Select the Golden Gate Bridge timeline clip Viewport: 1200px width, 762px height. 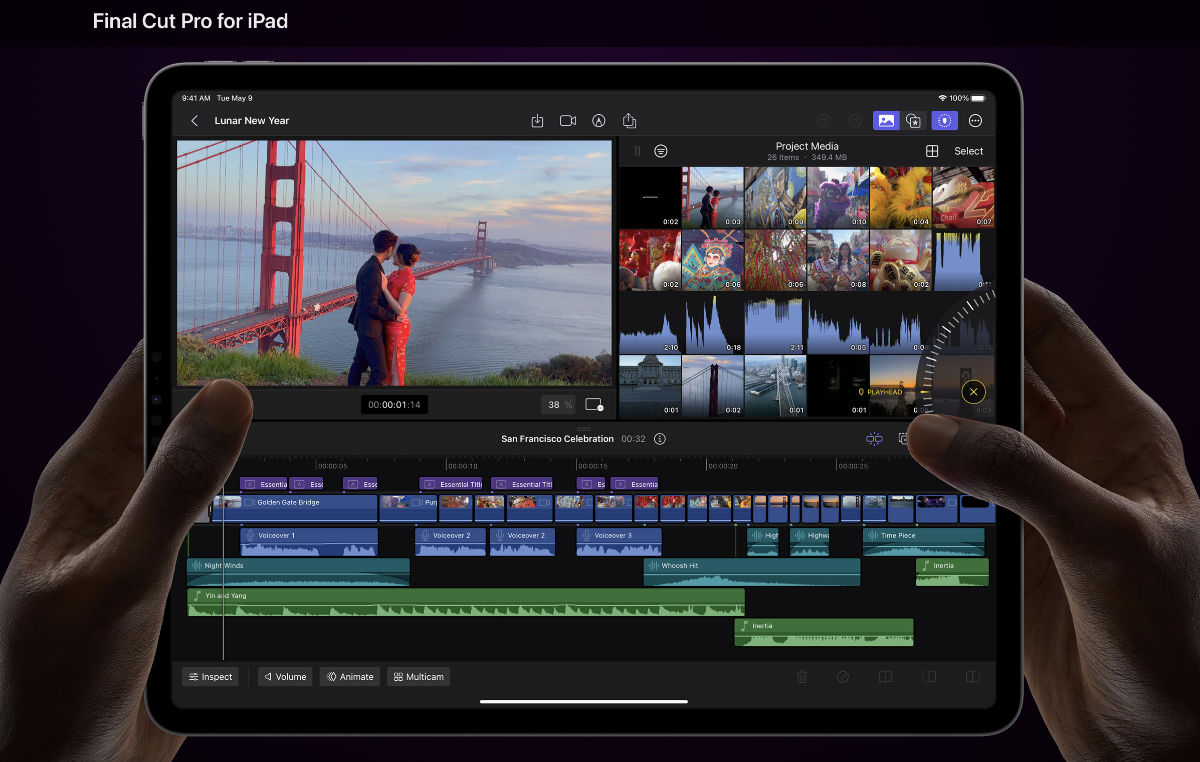[x=295, y=508]
